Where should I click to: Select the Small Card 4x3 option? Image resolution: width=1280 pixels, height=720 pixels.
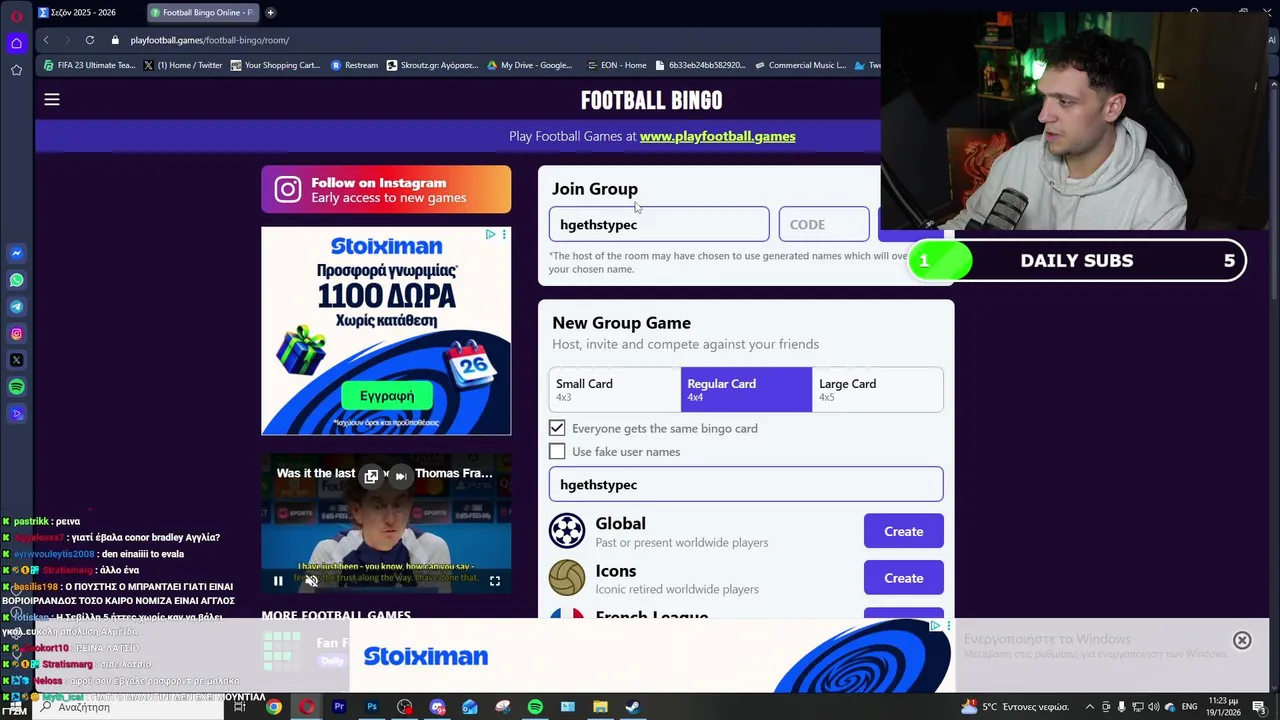(615, 390)
